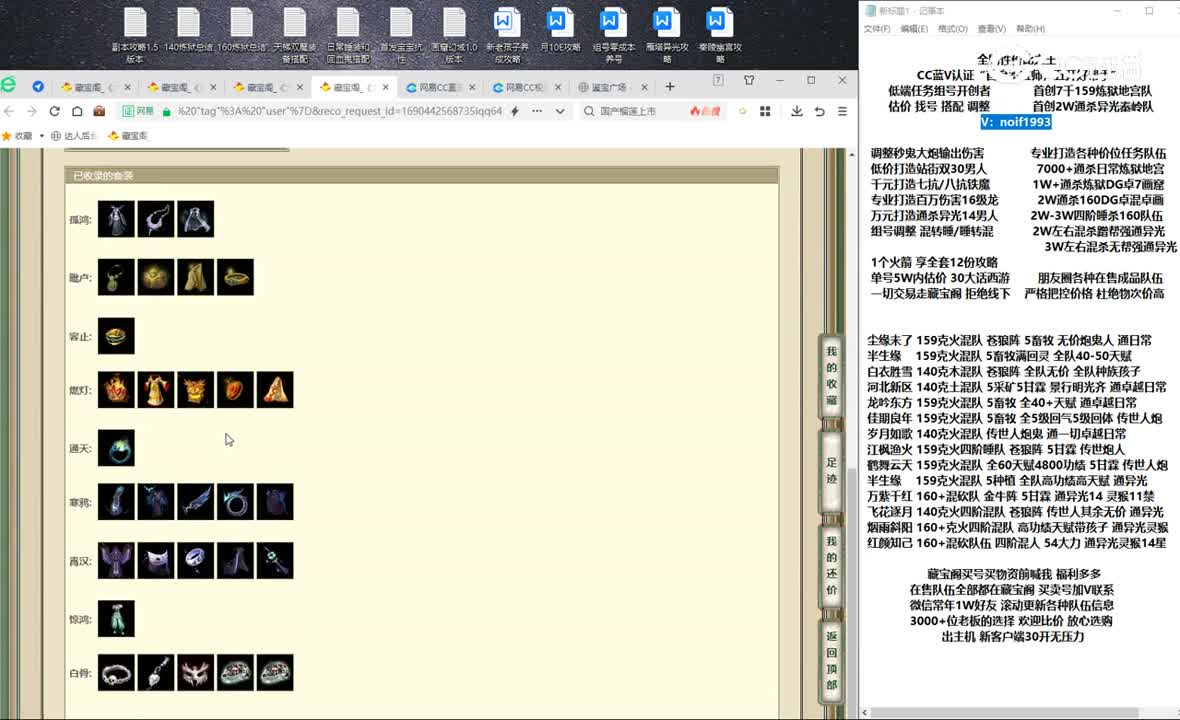Click the browser back arrow
This screenshot has width=1180, height=720.
point(9,111)
